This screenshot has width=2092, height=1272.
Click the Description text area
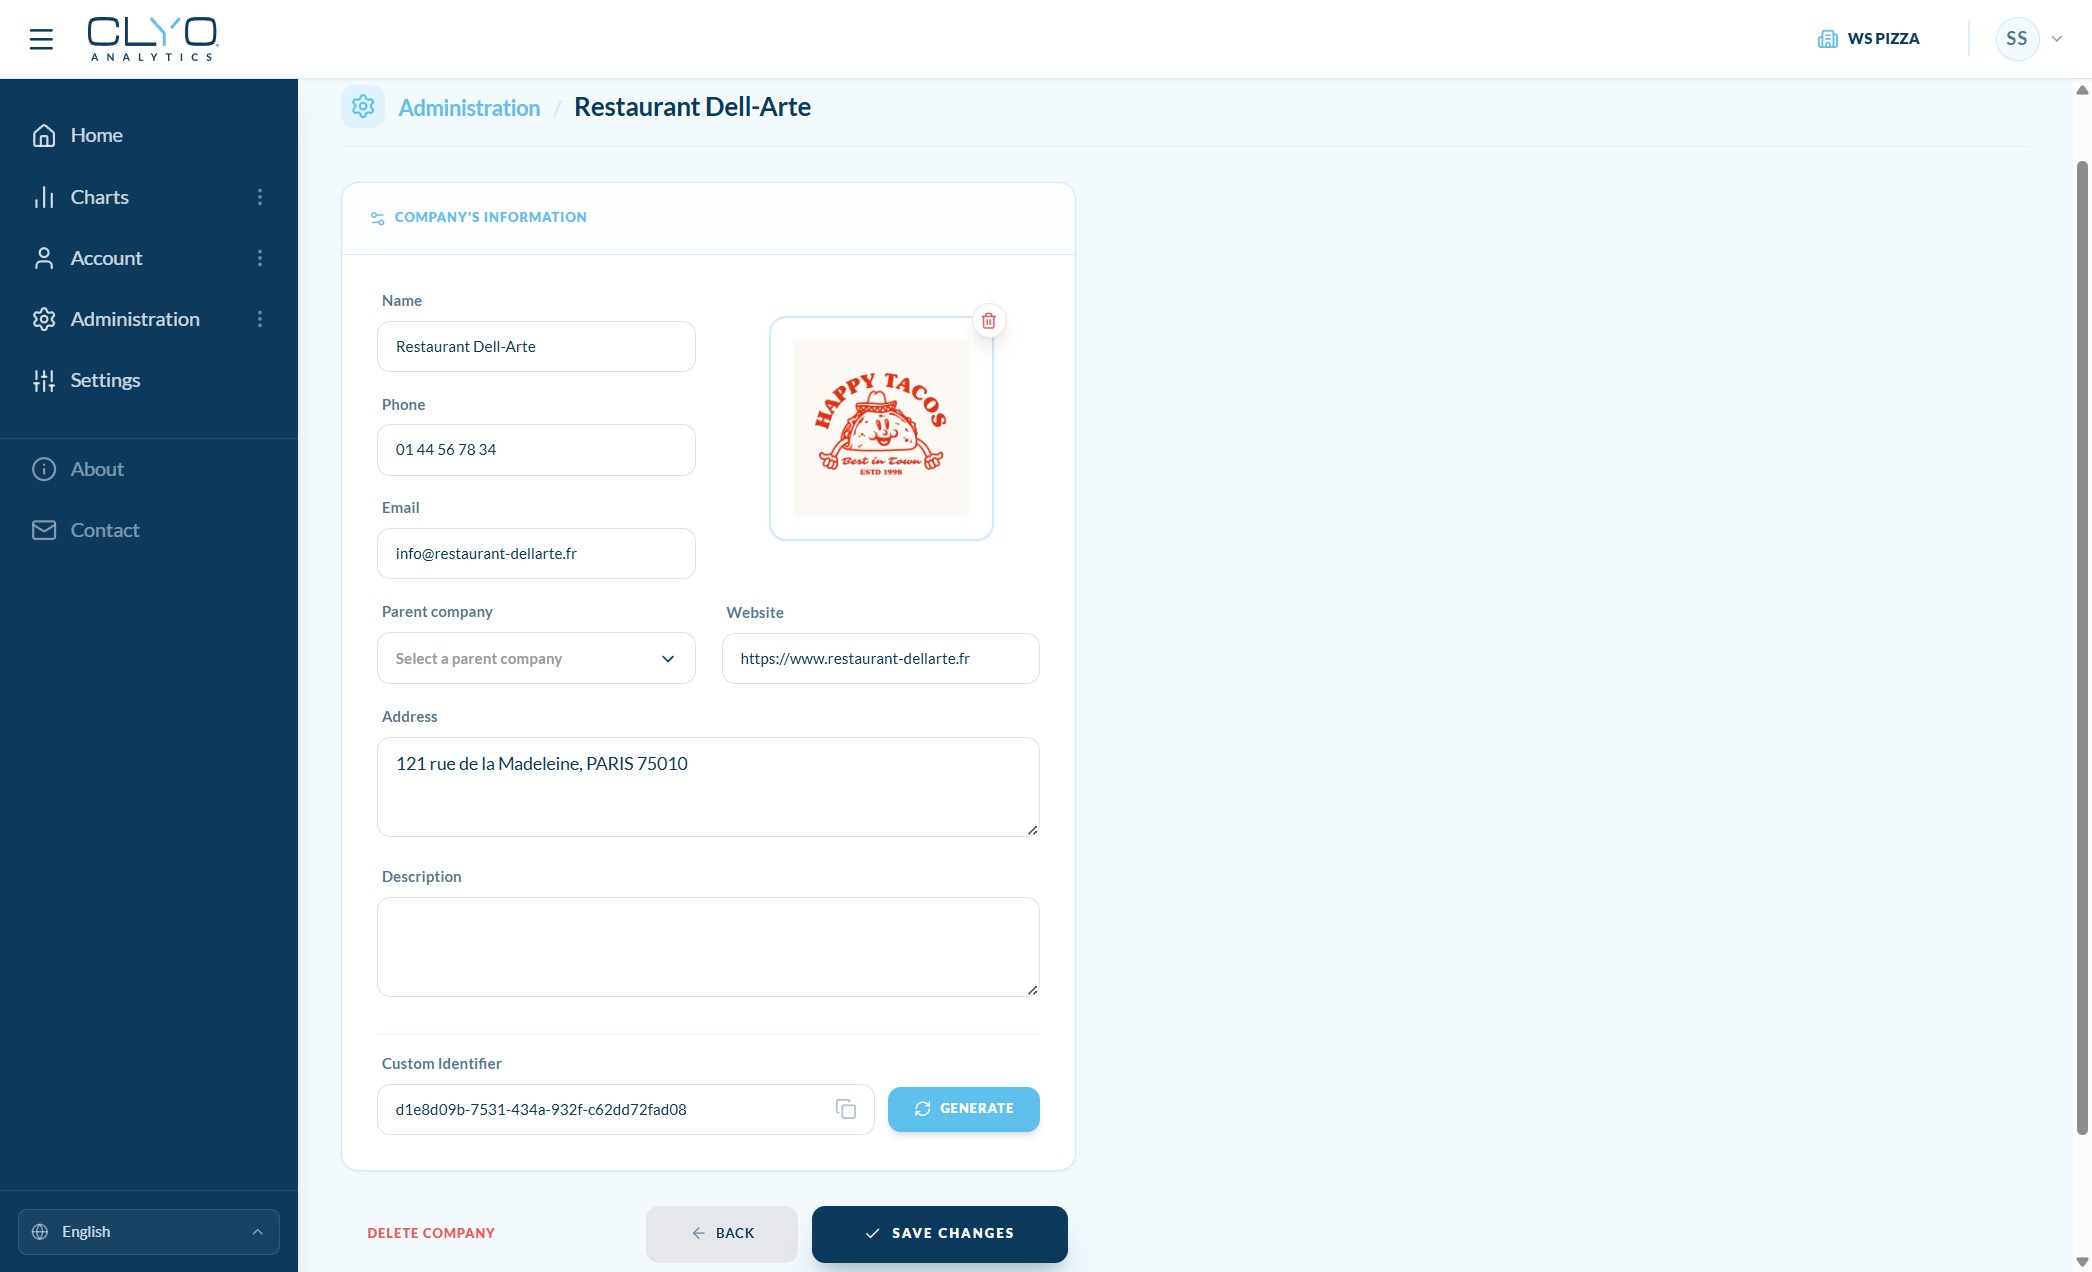tap(708, 946)
